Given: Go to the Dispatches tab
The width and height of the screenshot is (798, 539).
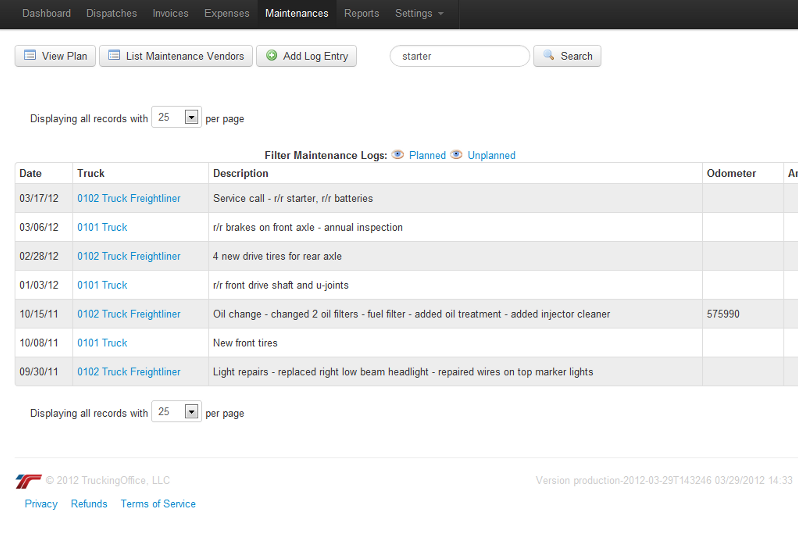Looking at the screenshot, I should [112, 14].
